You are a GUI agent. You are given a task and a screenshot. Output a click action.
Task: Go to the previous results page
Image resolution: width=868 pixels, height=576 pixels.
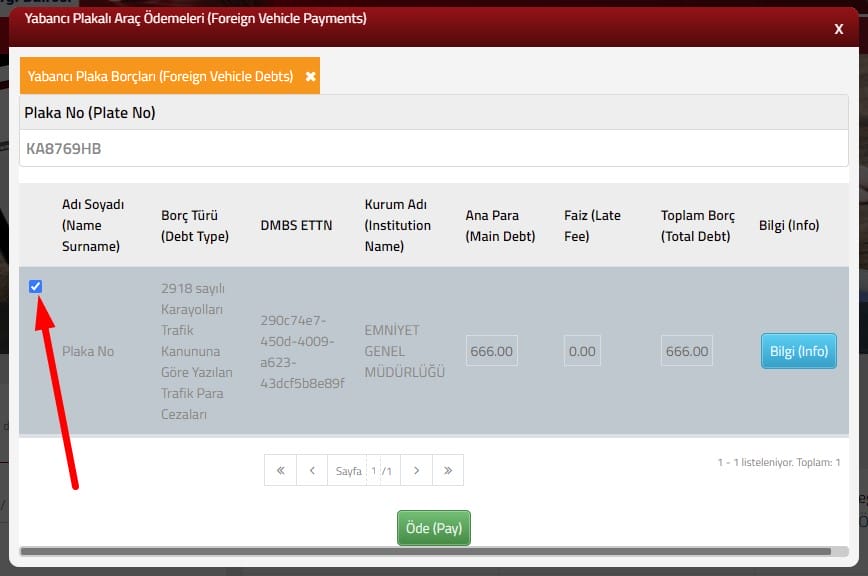tap(312, 470)
